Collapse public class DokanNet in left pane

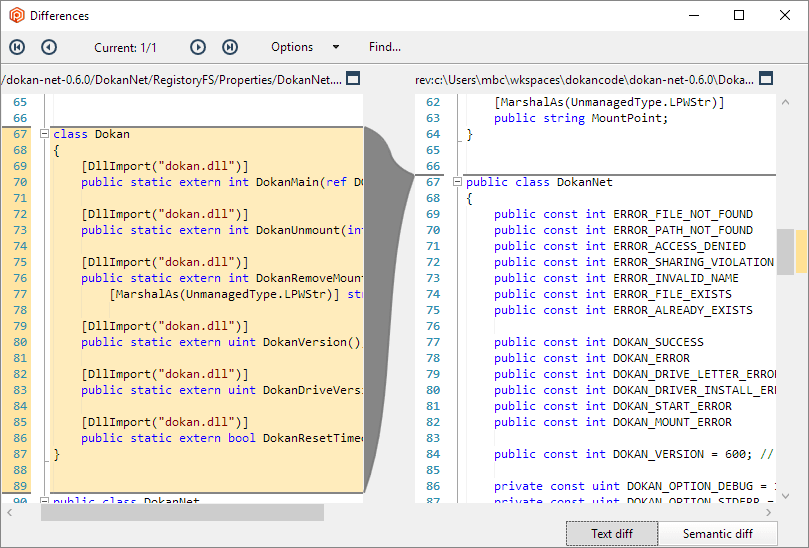(44, 500)
